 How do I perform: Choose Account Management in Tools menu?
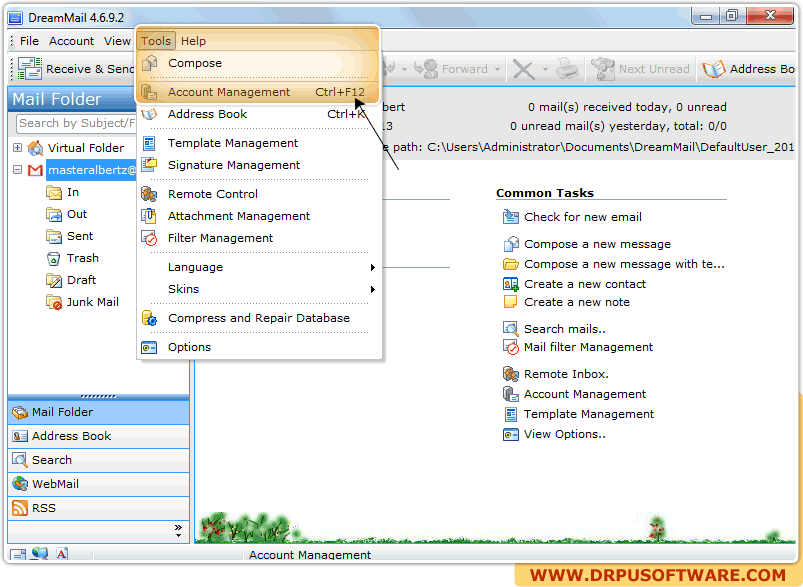point(259,92)
